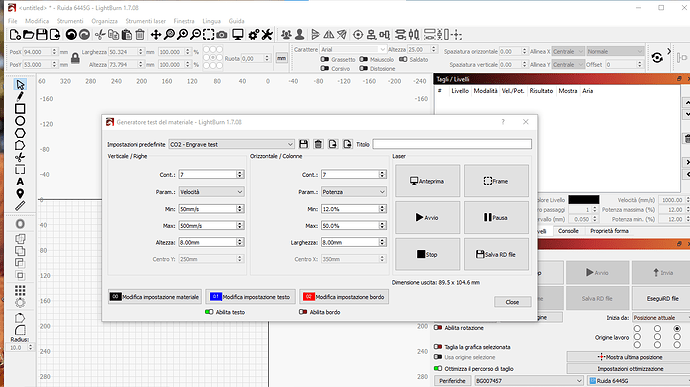Click the black layer color swatch
Image resolution: width=690 pixels, height=387 pixels.
tap(584, 199)
